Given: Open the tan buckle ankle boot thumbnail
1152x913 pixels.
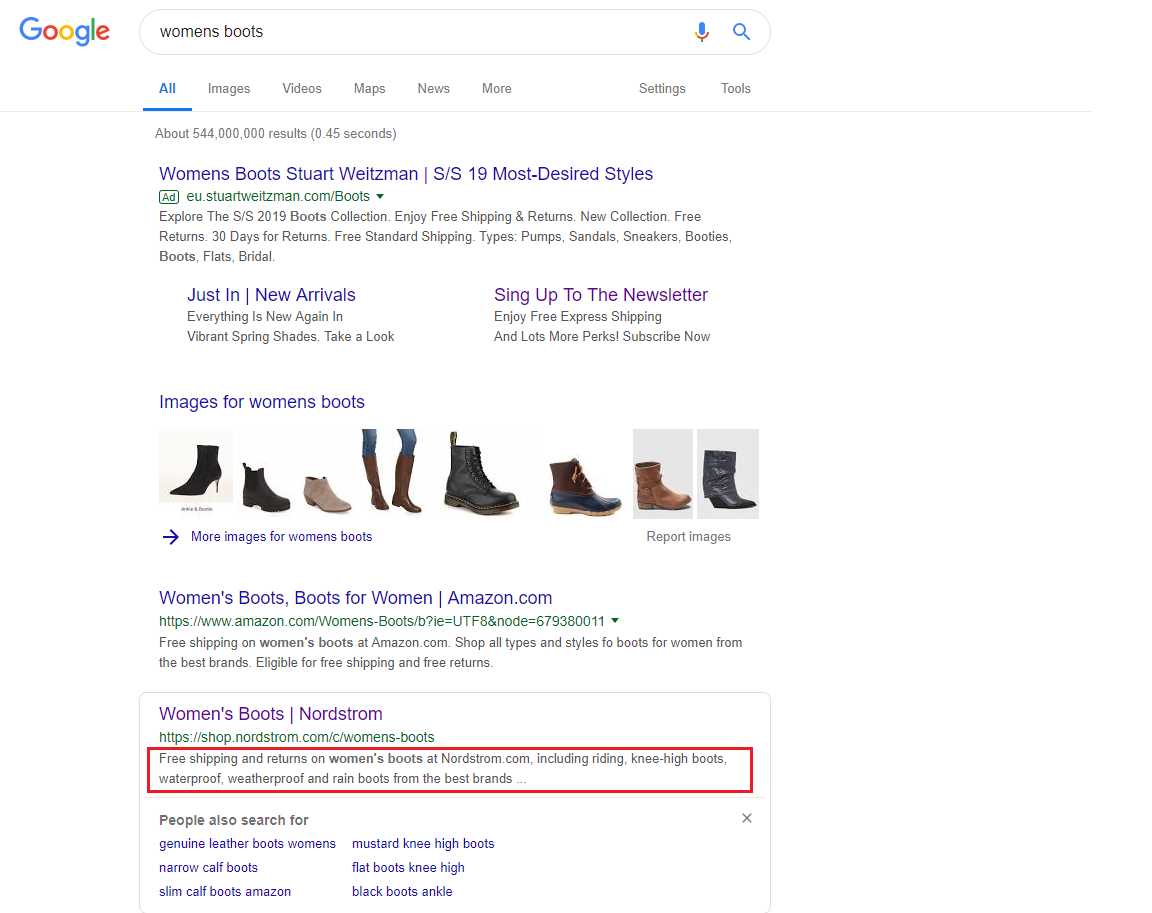Looking at the screenshot, I should (663, 474).
